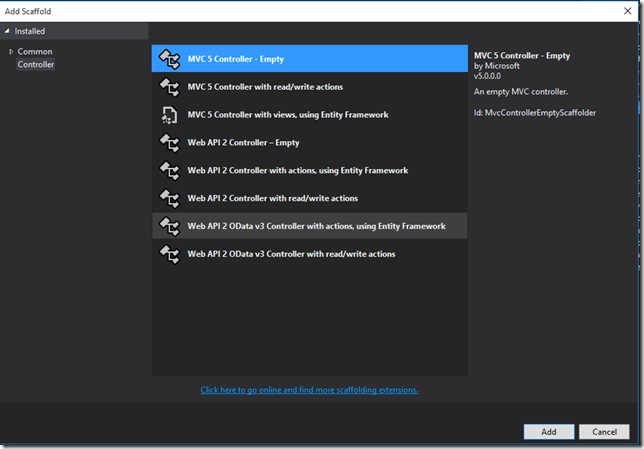Expand the Common tree node arrow
Image resolution: width=644 pixels, height=449 pixels.
(x=11, y=52)
